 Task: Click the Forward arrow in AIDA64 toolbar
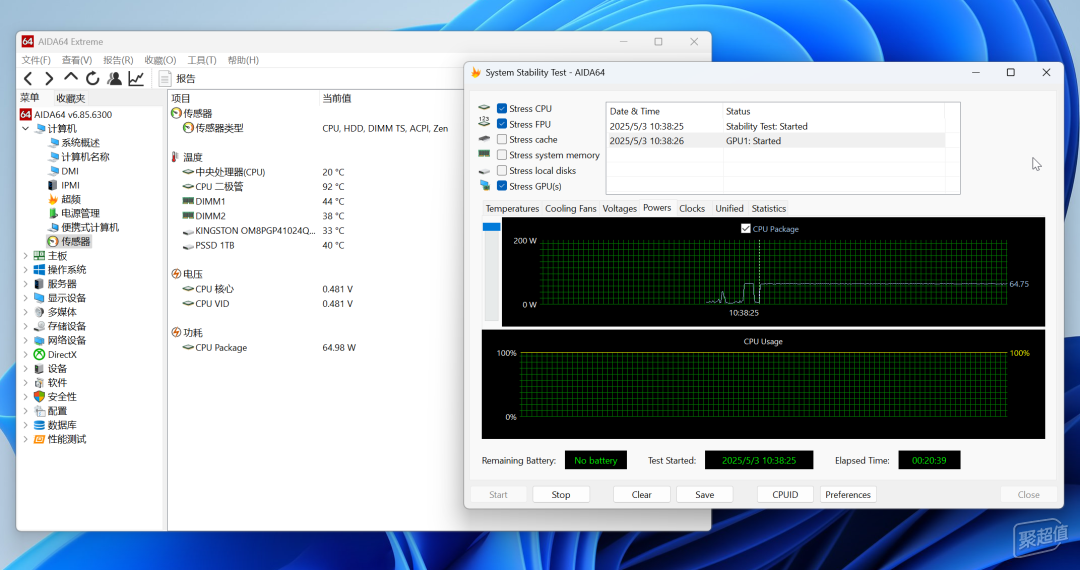pos(49,78)
